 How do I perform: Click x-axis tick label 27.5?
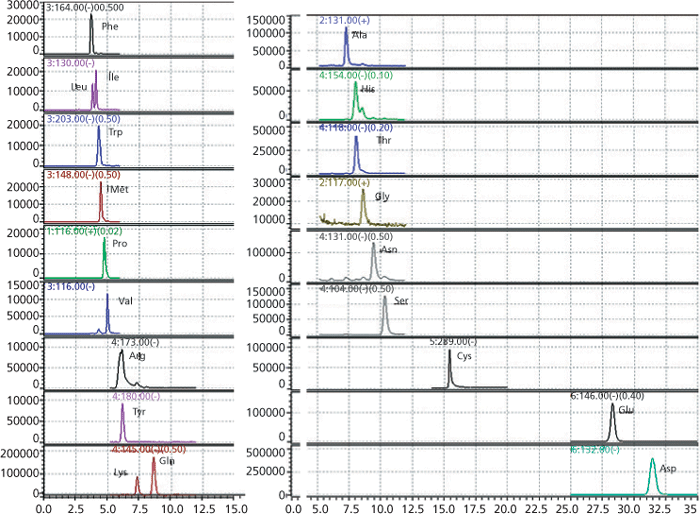598,509
